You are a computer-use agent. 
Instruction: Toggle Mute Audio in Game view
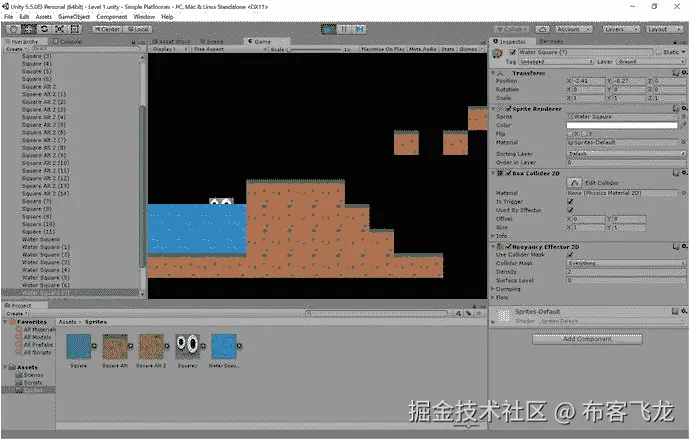tap(423, 49)
